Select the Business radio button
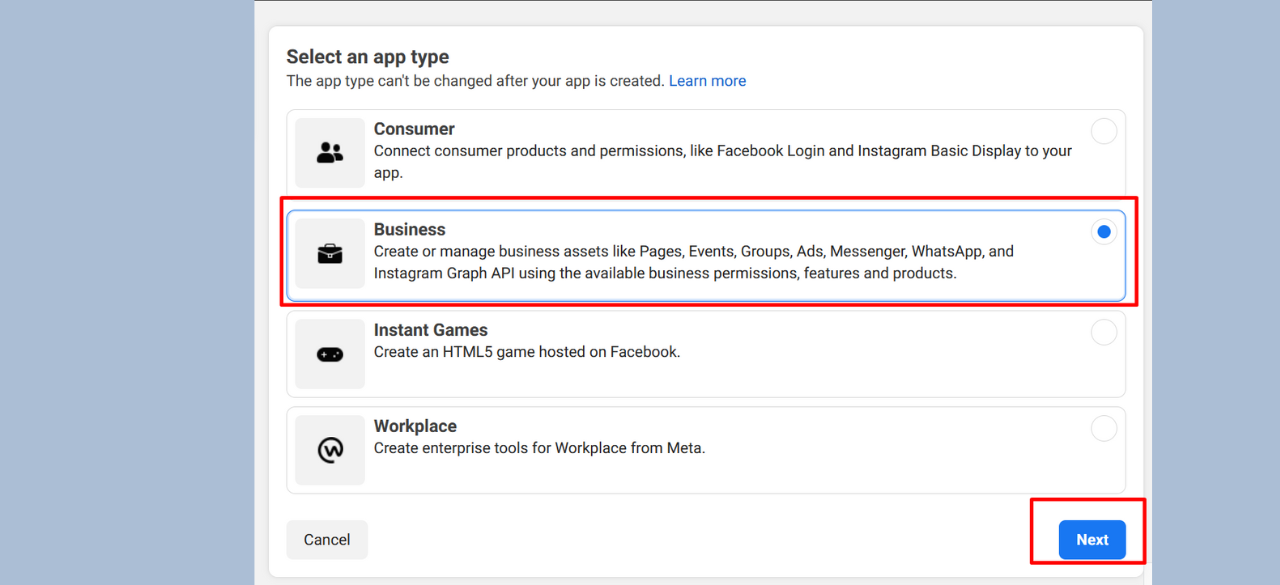This screenshot has height=585, width=1280. (1104, 232)
